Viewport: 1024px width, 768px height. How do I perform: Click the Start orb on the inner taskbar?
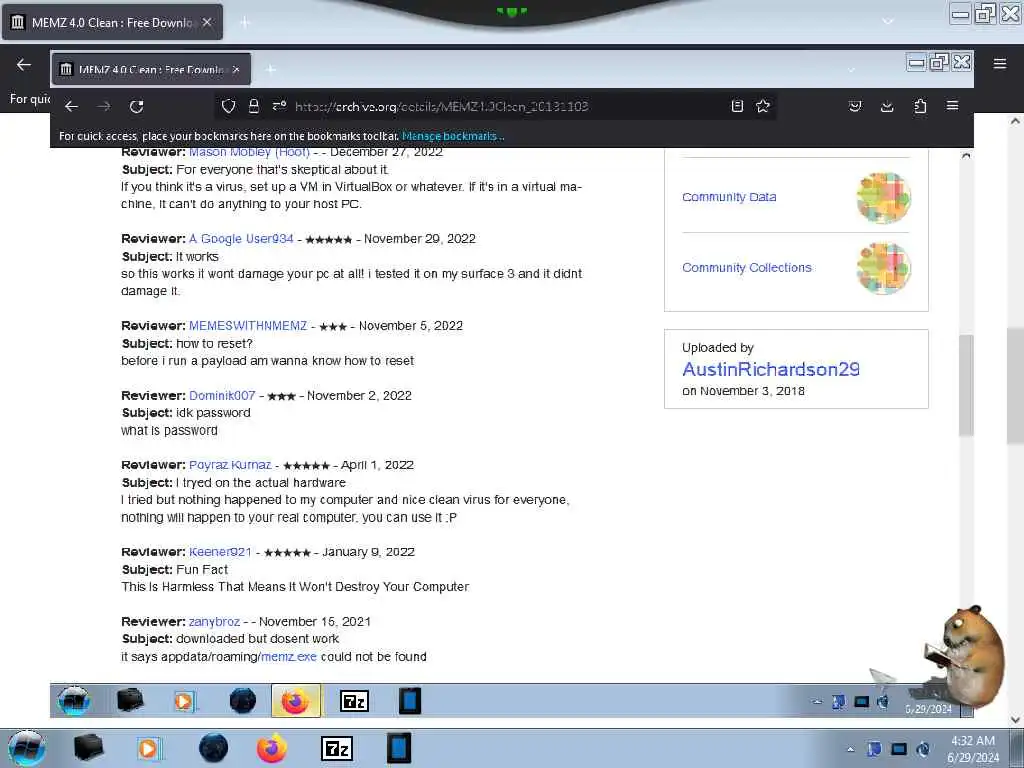click(73, 701)
